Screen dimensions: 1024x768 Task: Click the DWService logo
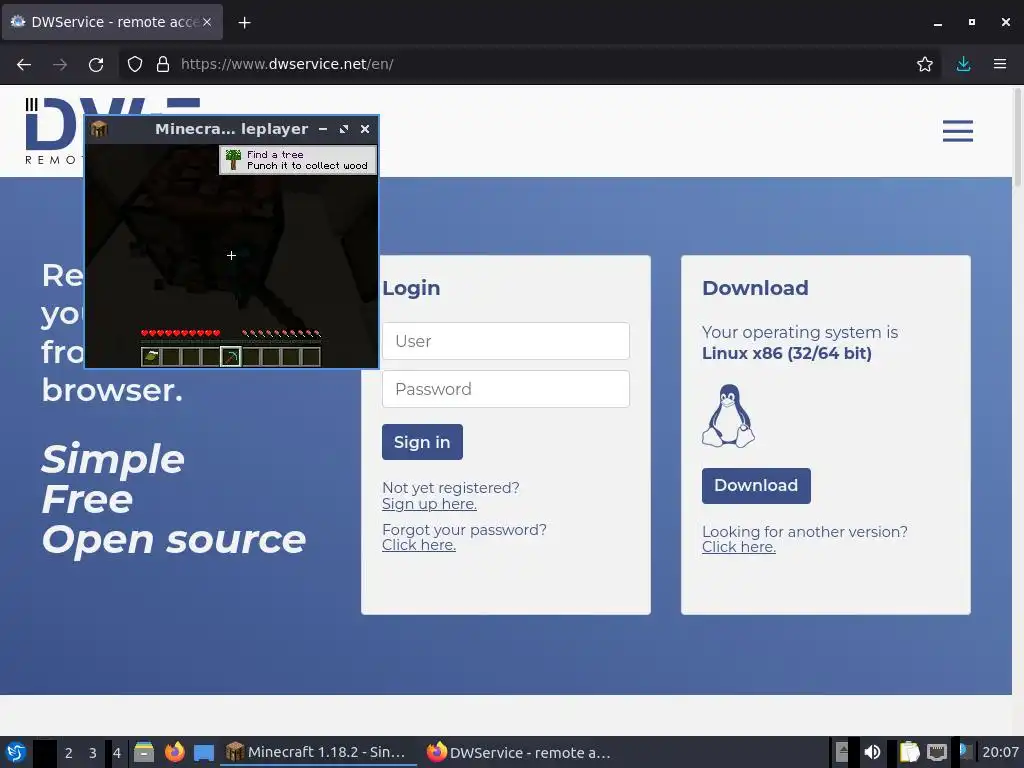(x=55, y=131)
